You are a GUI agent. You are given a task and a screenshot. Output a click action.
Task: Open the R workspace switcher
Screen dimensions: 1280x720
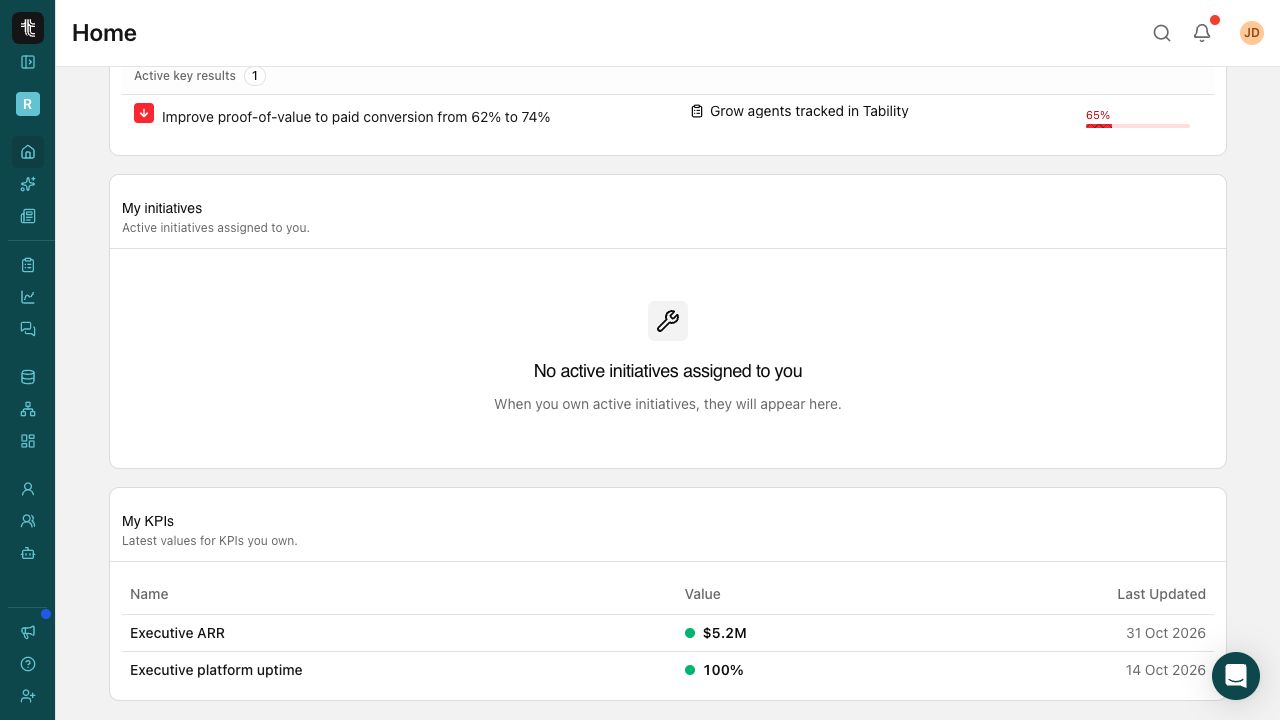click(28, 104)
